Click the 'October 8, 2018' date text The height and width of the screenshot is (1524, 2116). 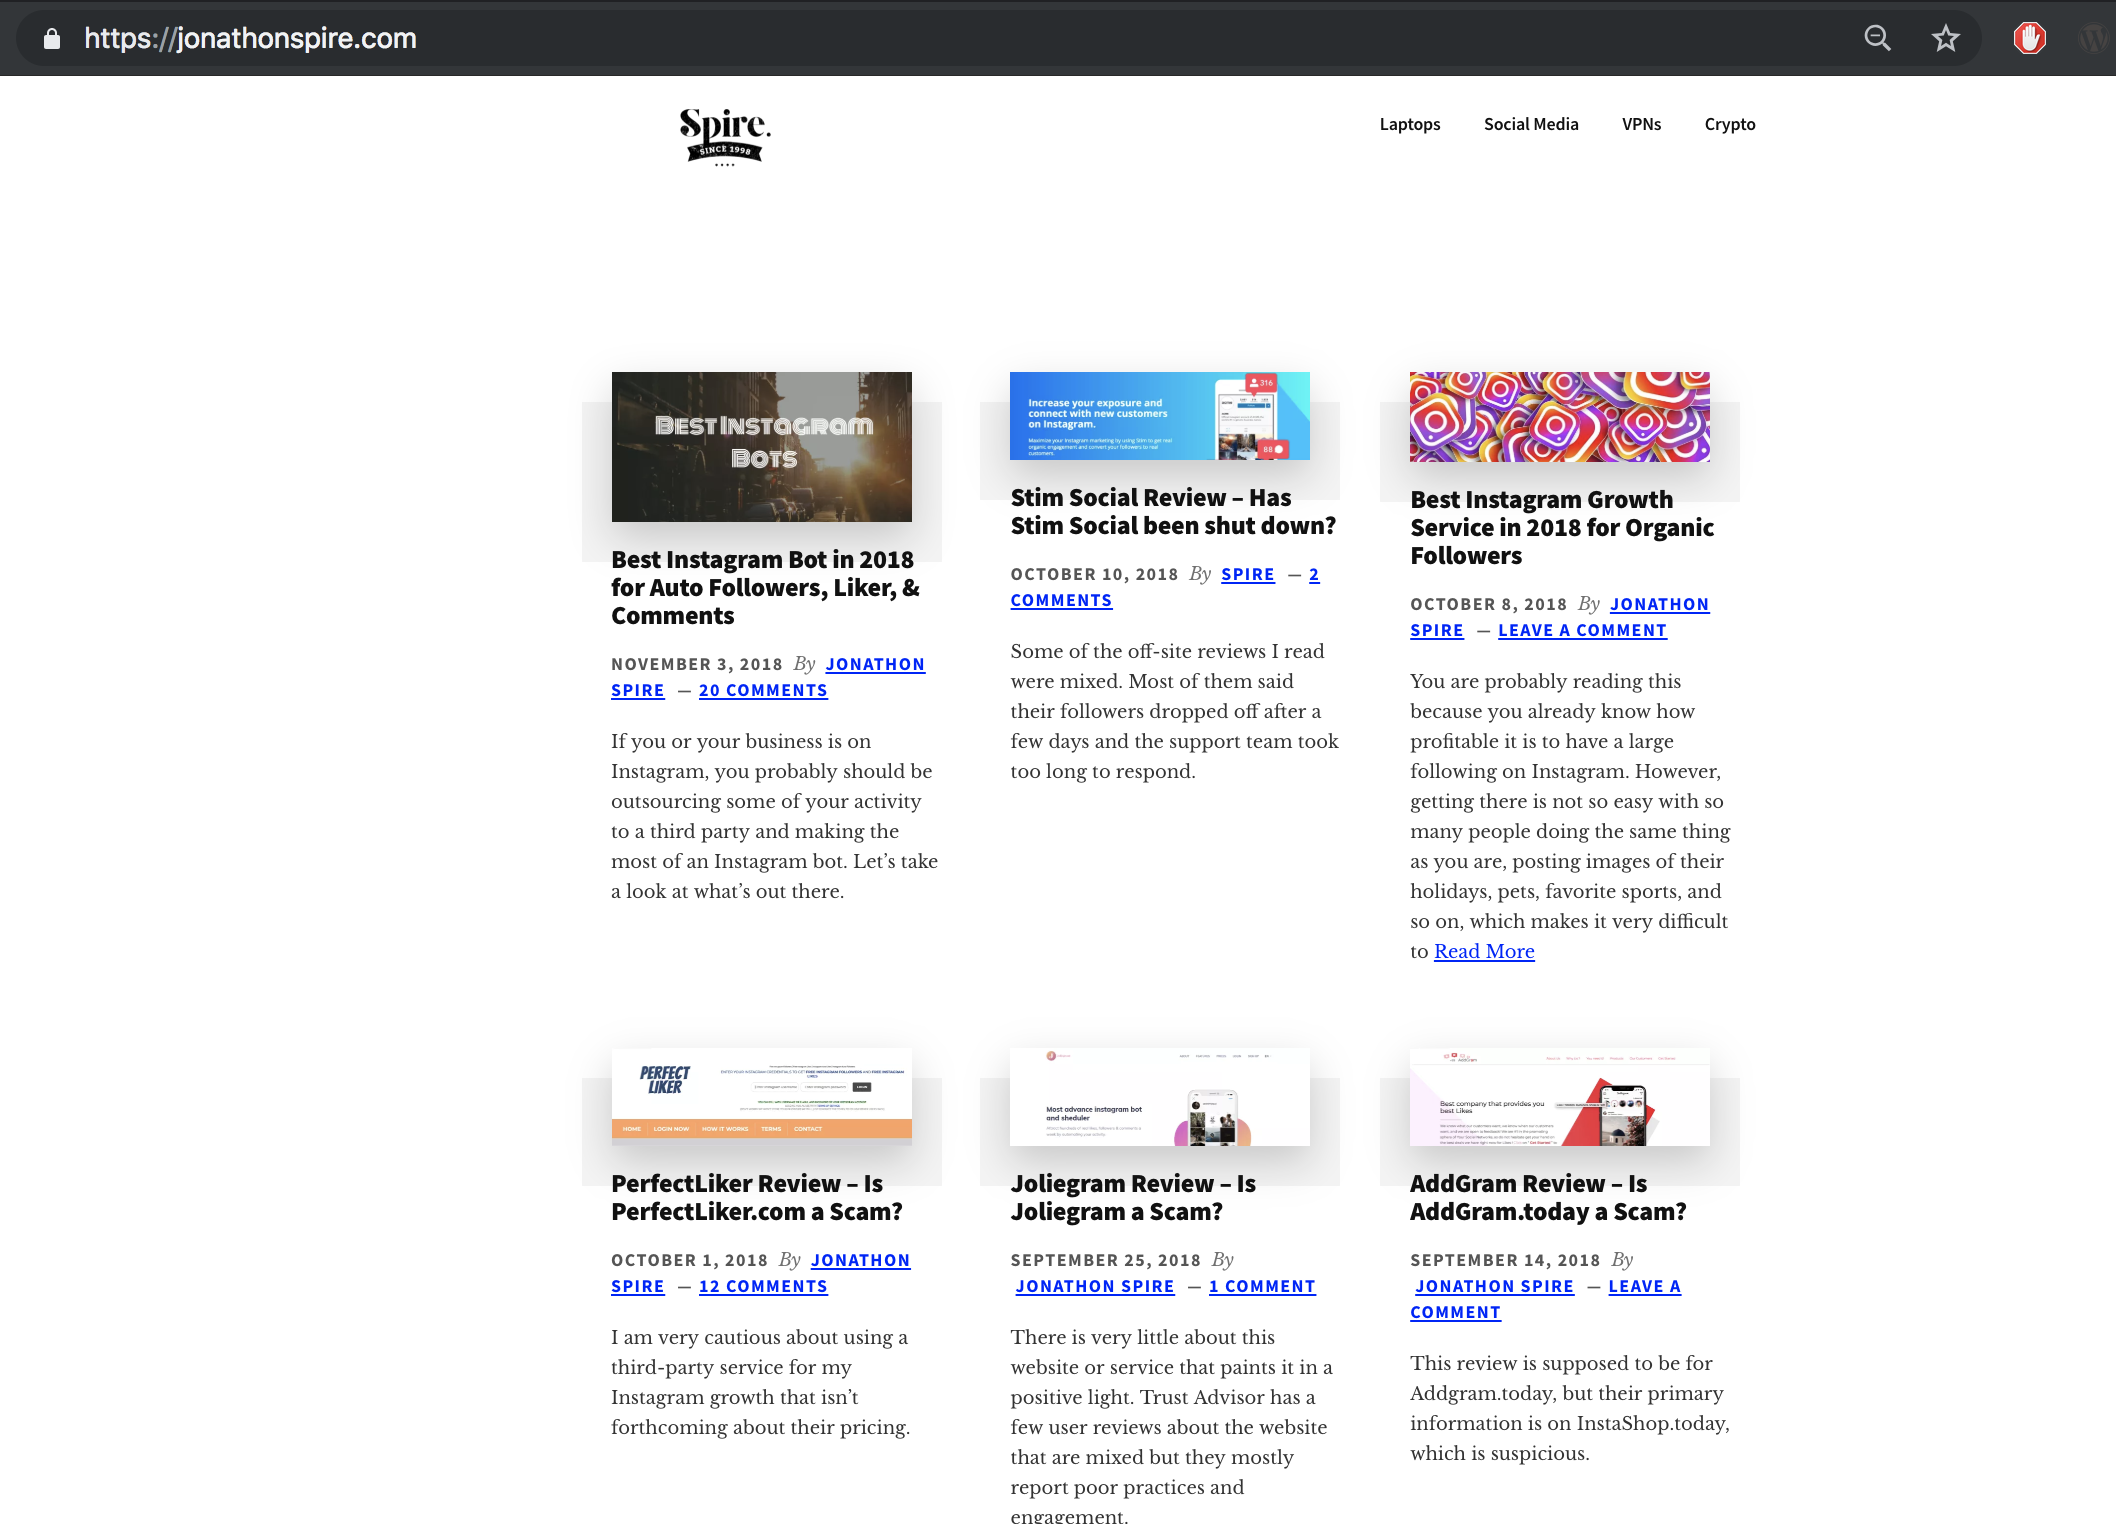click(x=1488, y=604)
